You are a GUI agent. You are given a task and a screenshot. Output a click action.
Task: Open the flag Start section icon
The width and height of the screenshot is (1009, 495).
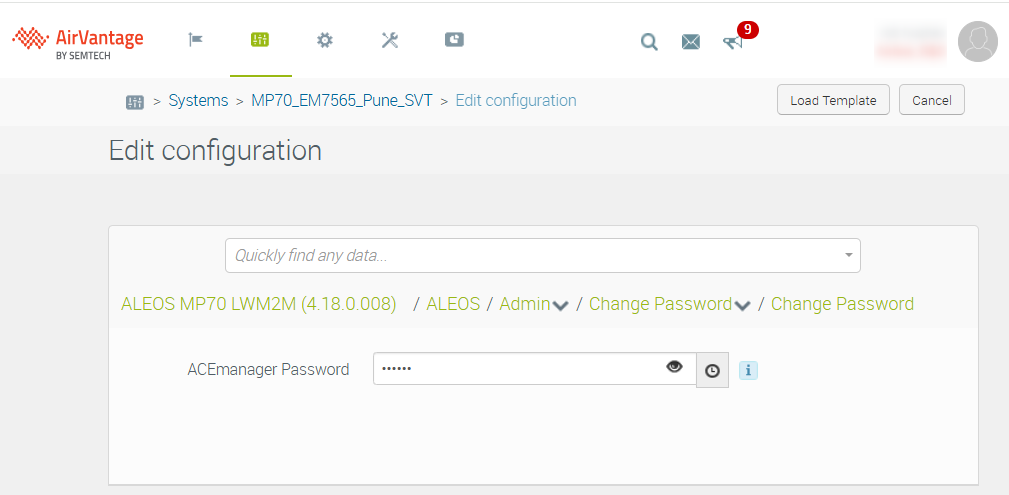[196, 40]
